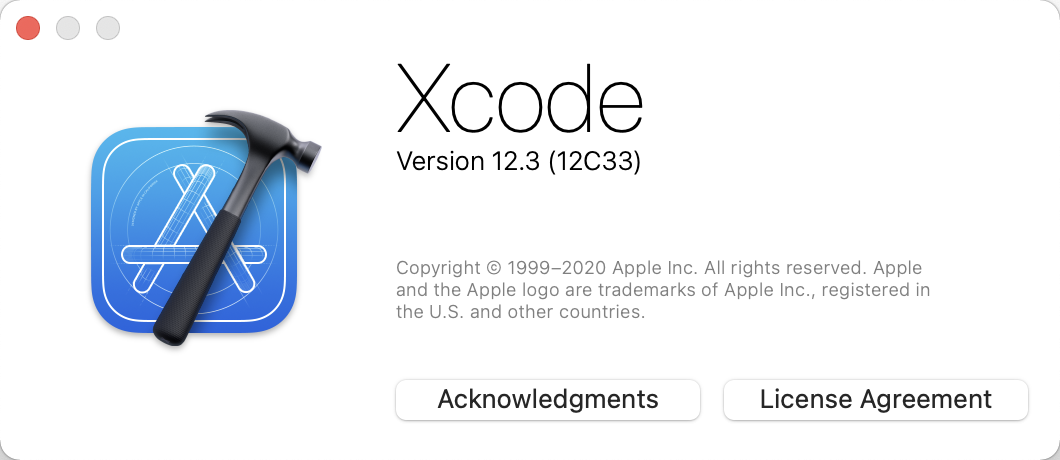Open the License Agreement
Image resolution: width=1060 pixels, height=460 pixels.
pos(875,399)
